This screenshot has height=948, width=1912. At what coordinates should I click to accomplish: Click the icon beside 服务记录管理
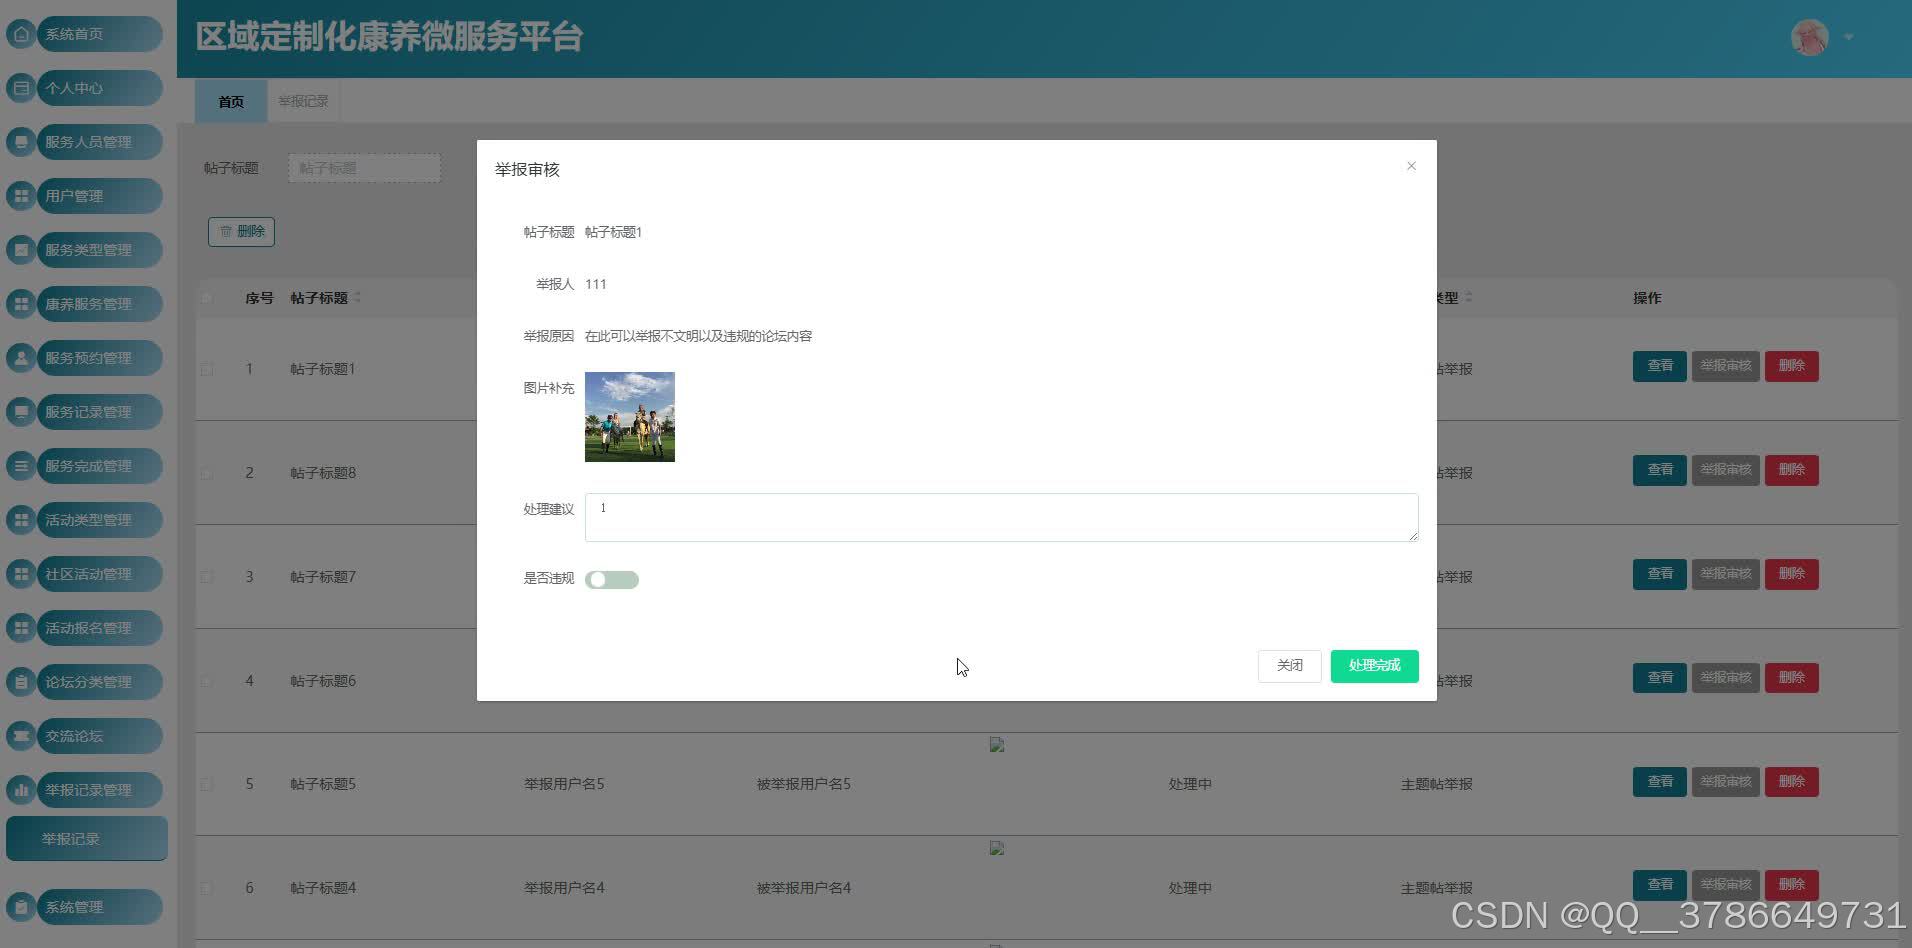21,412
